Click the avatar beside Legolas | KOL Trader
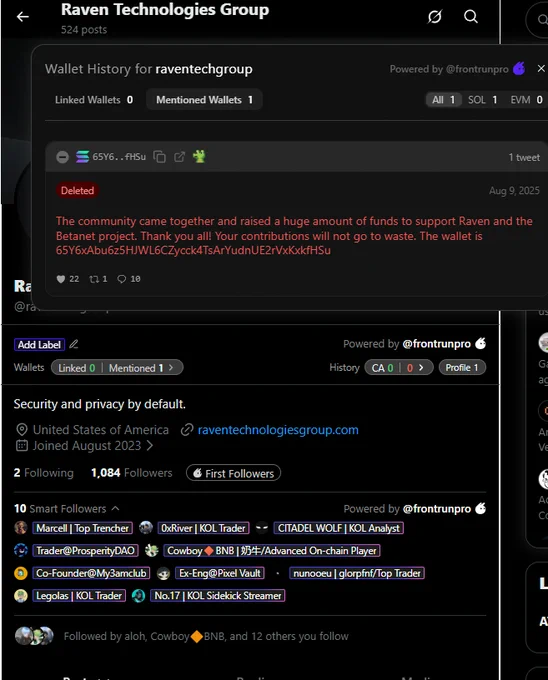Screen dimensions: 548x680 [x=21, y=595]
